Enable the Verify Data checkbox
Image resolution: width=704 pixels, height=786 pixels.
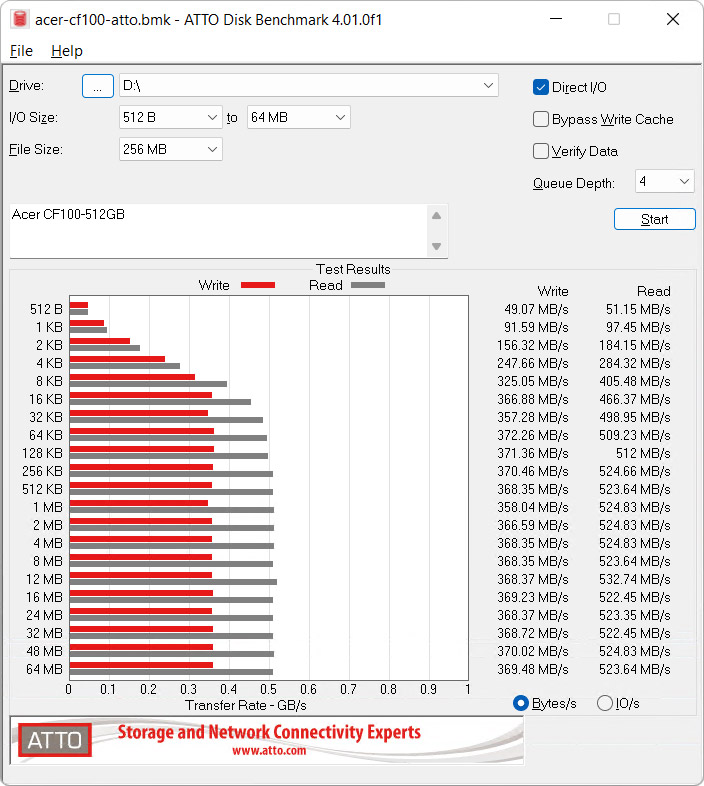[541, 151]
